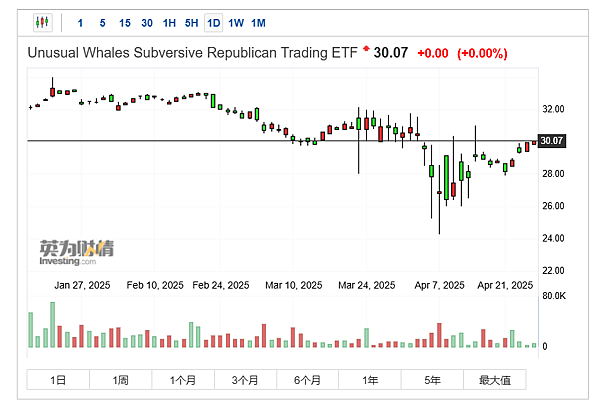This screenshot has width=600, height=410.
Task: Click the Jan 27, 2025 date label
Action: click(82, 286)
